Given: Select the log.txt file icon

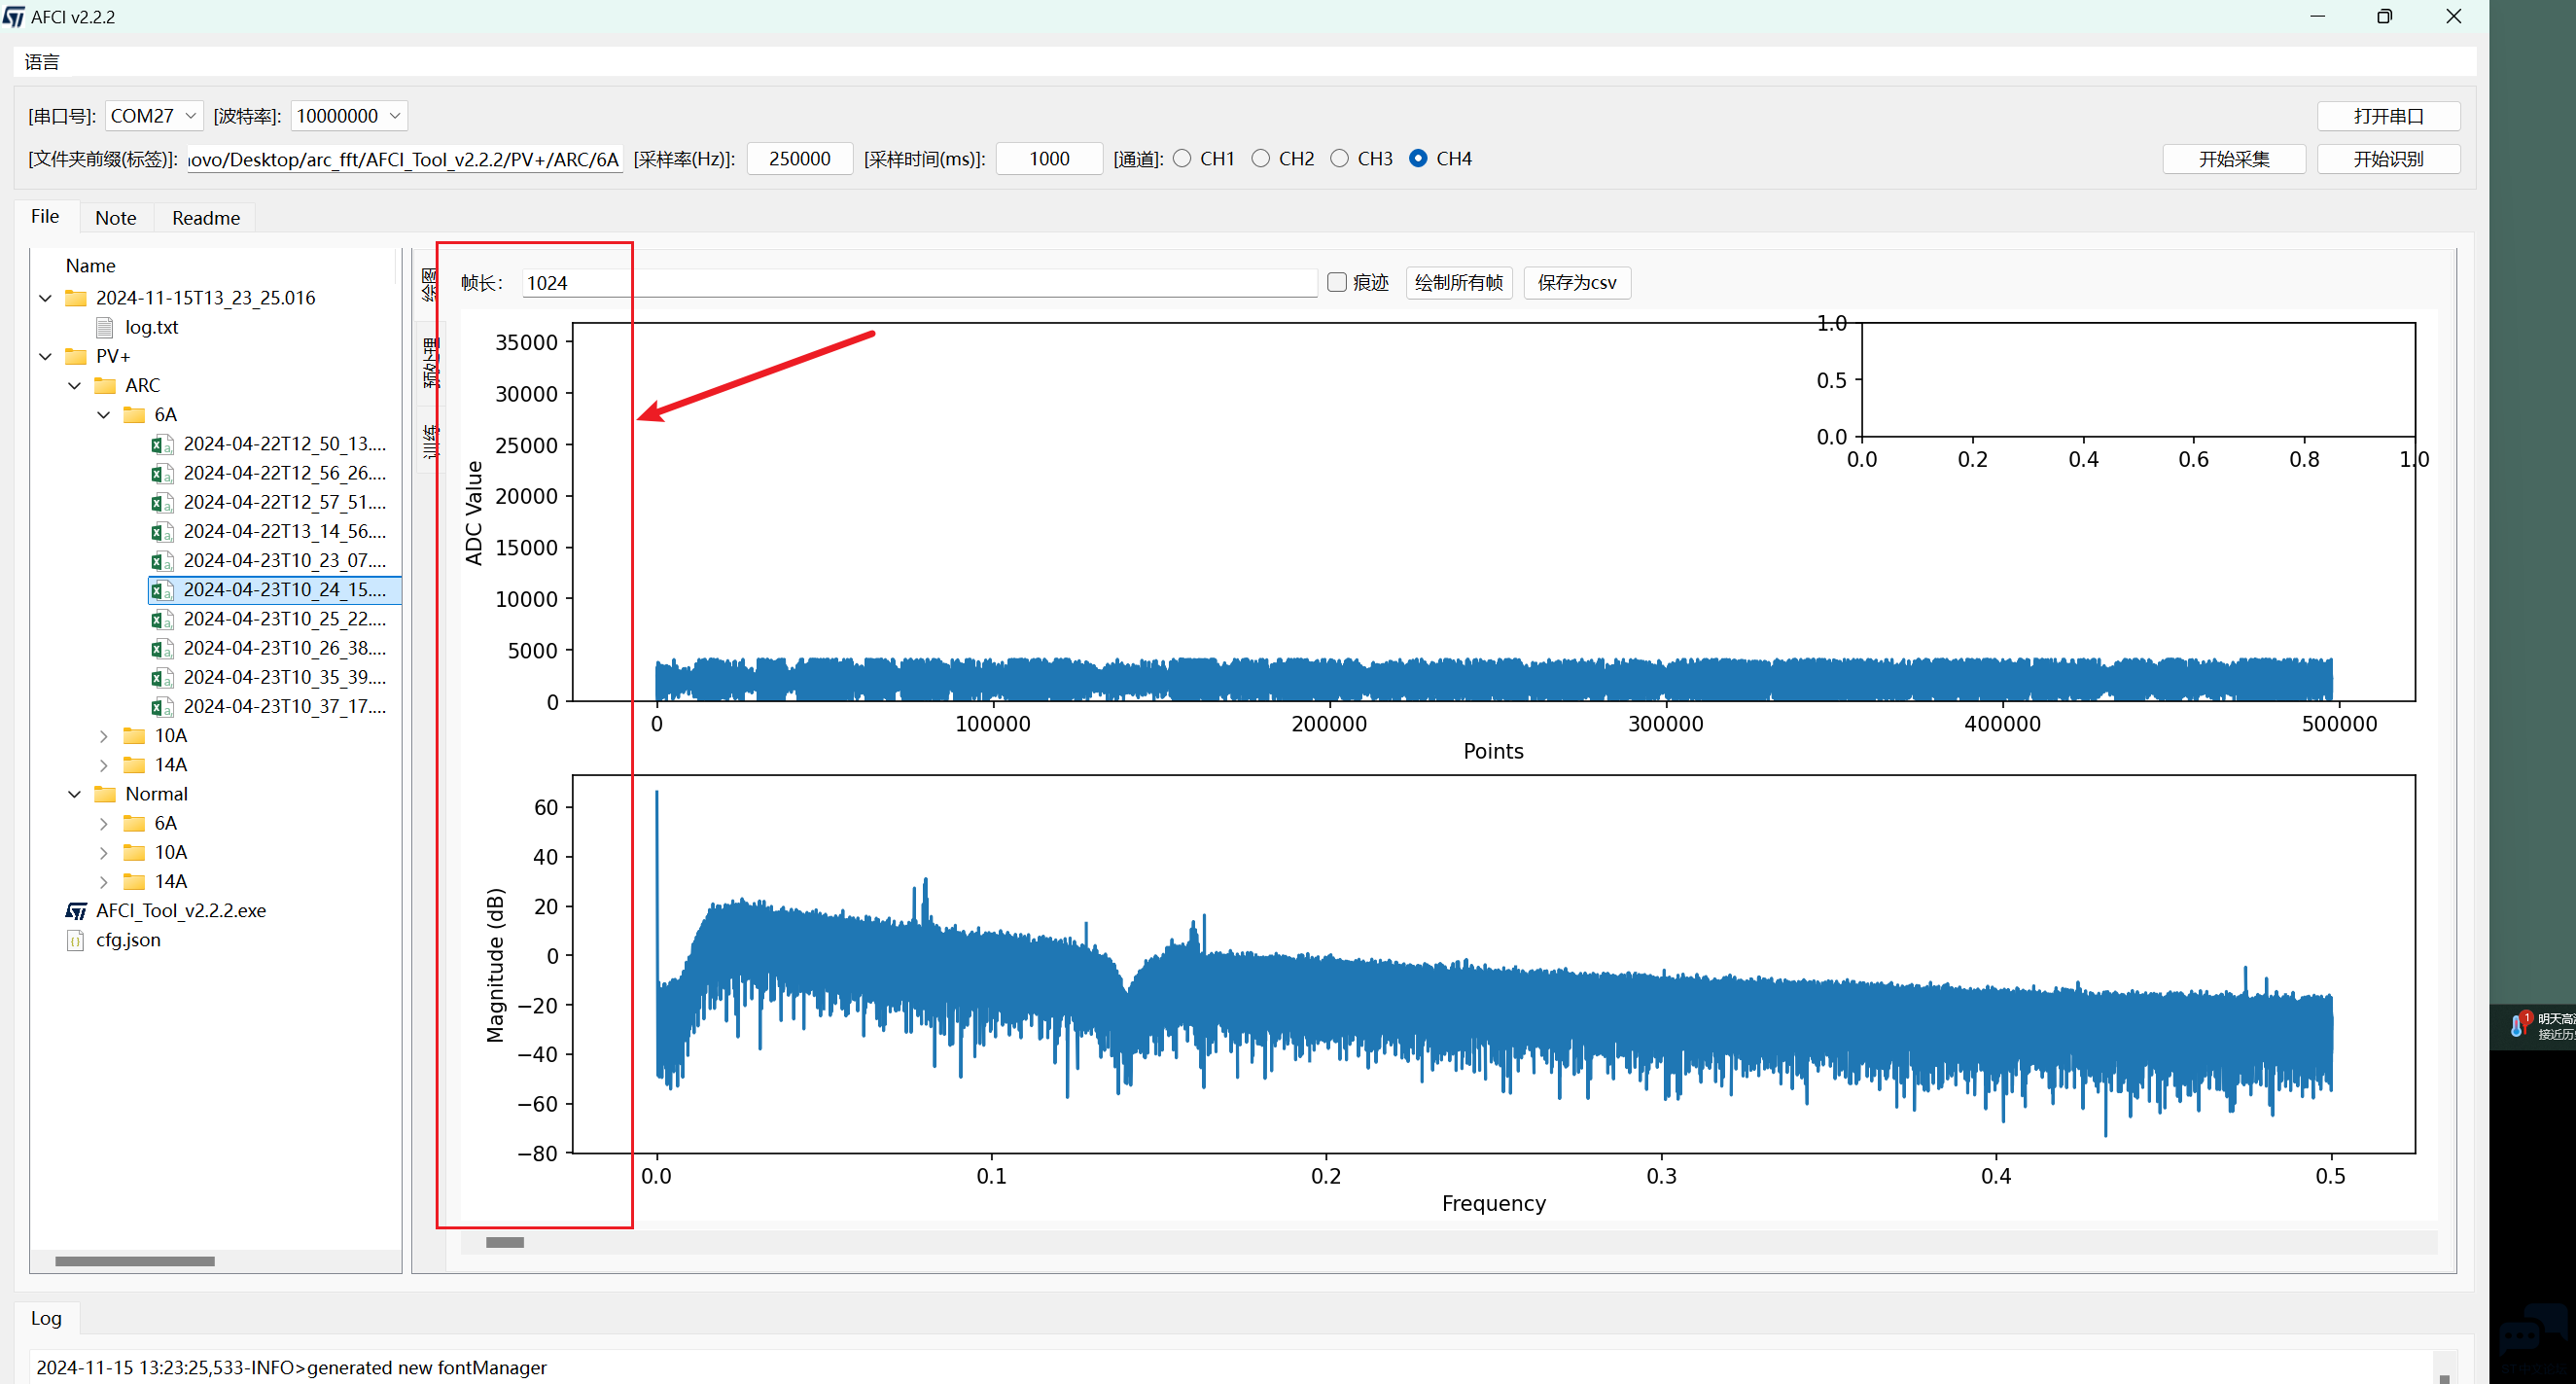Looking at the screenshot, I should tap(105, 327).
